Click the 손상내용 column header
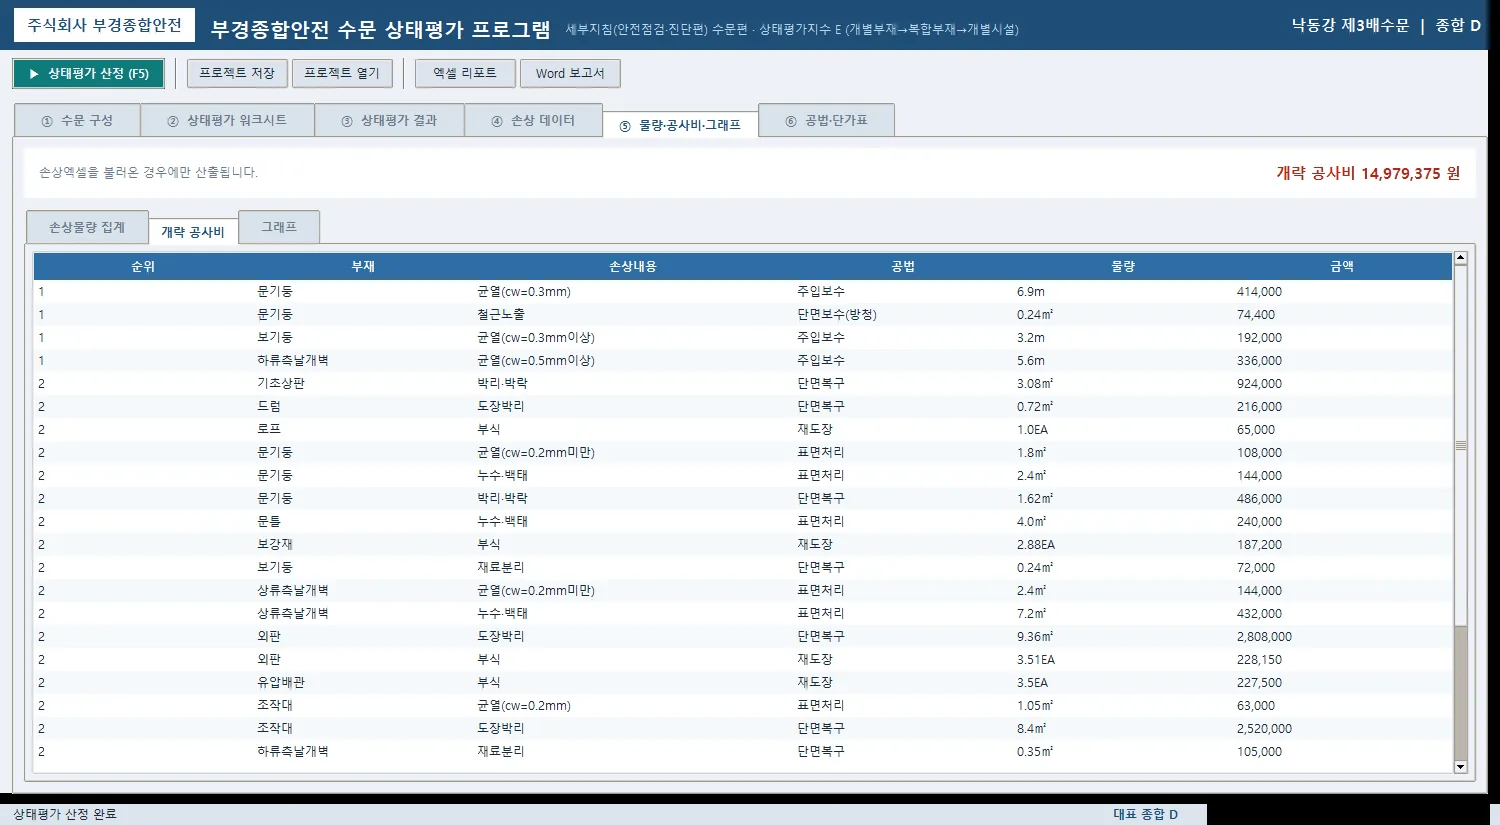Viewport: 1500px width, 825px height. click(x=633, y=267)
